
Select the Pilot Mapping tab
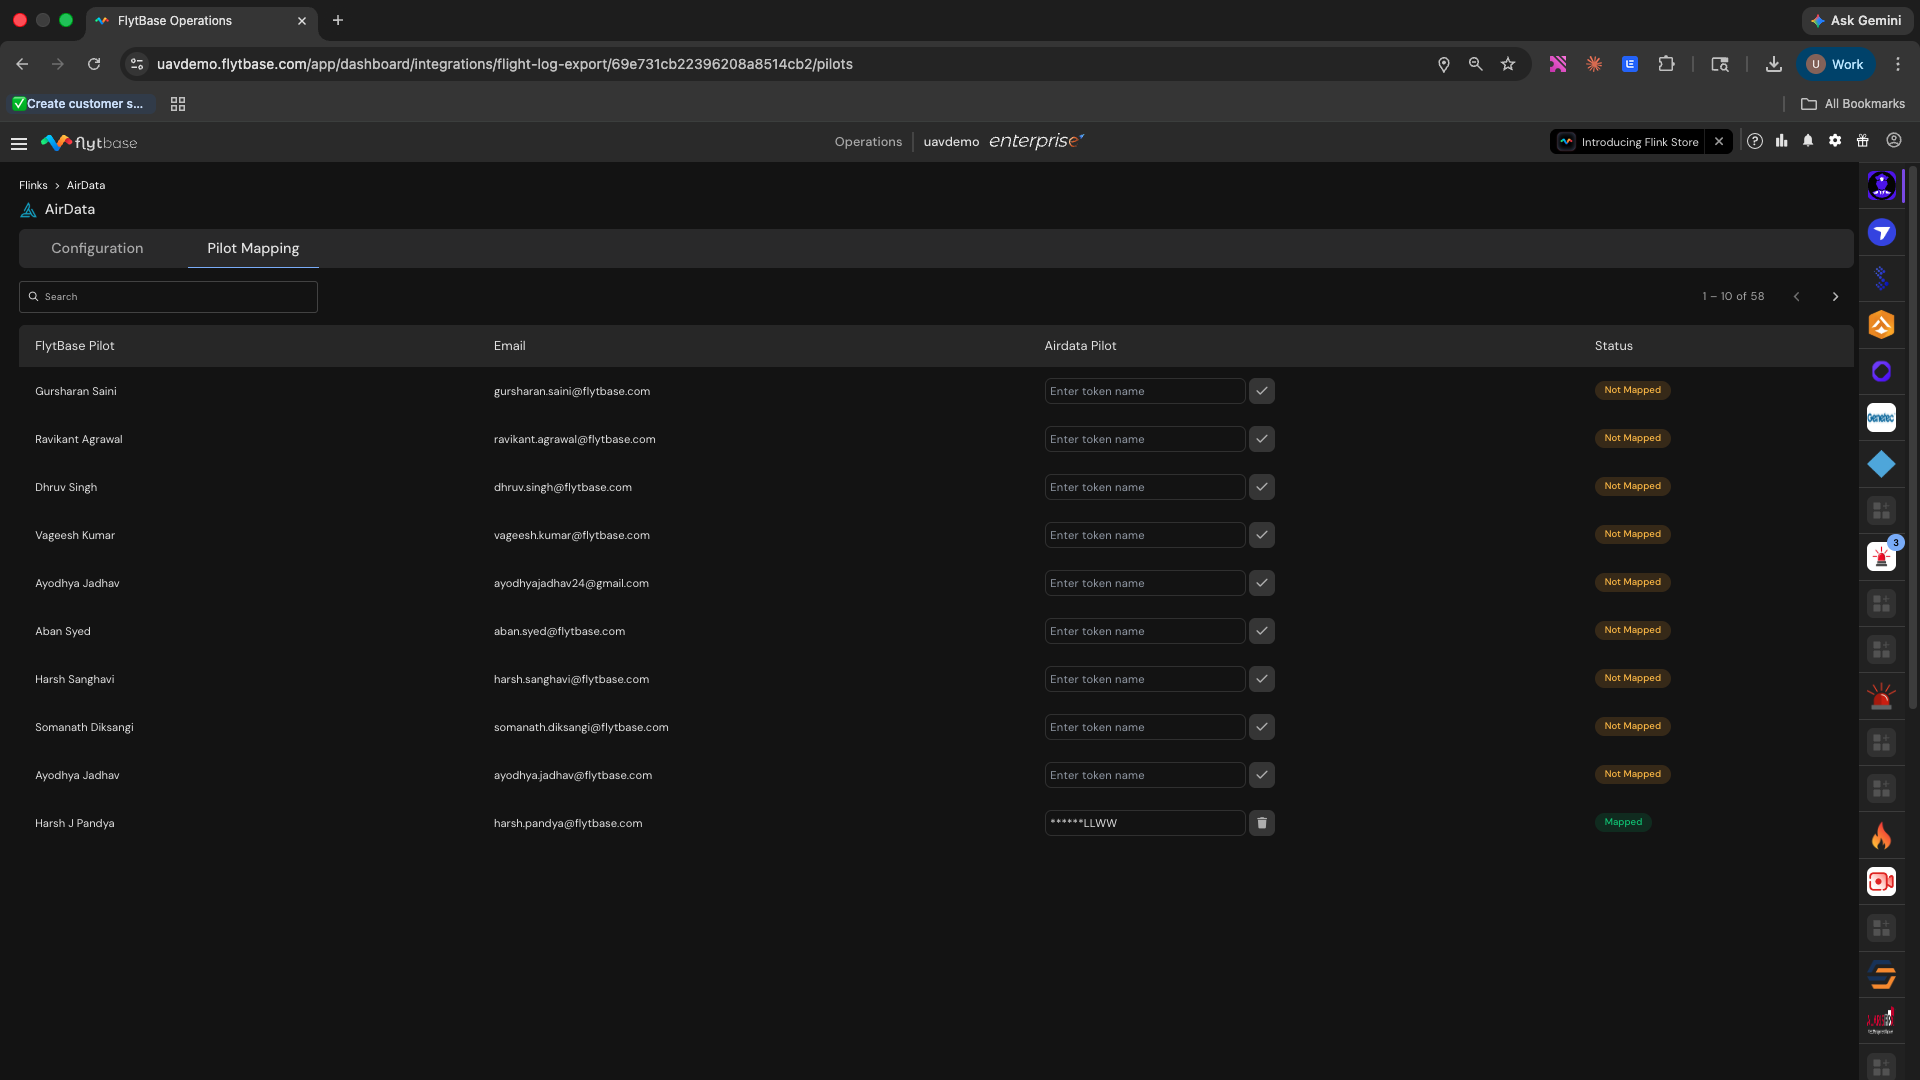coord(253,248)
